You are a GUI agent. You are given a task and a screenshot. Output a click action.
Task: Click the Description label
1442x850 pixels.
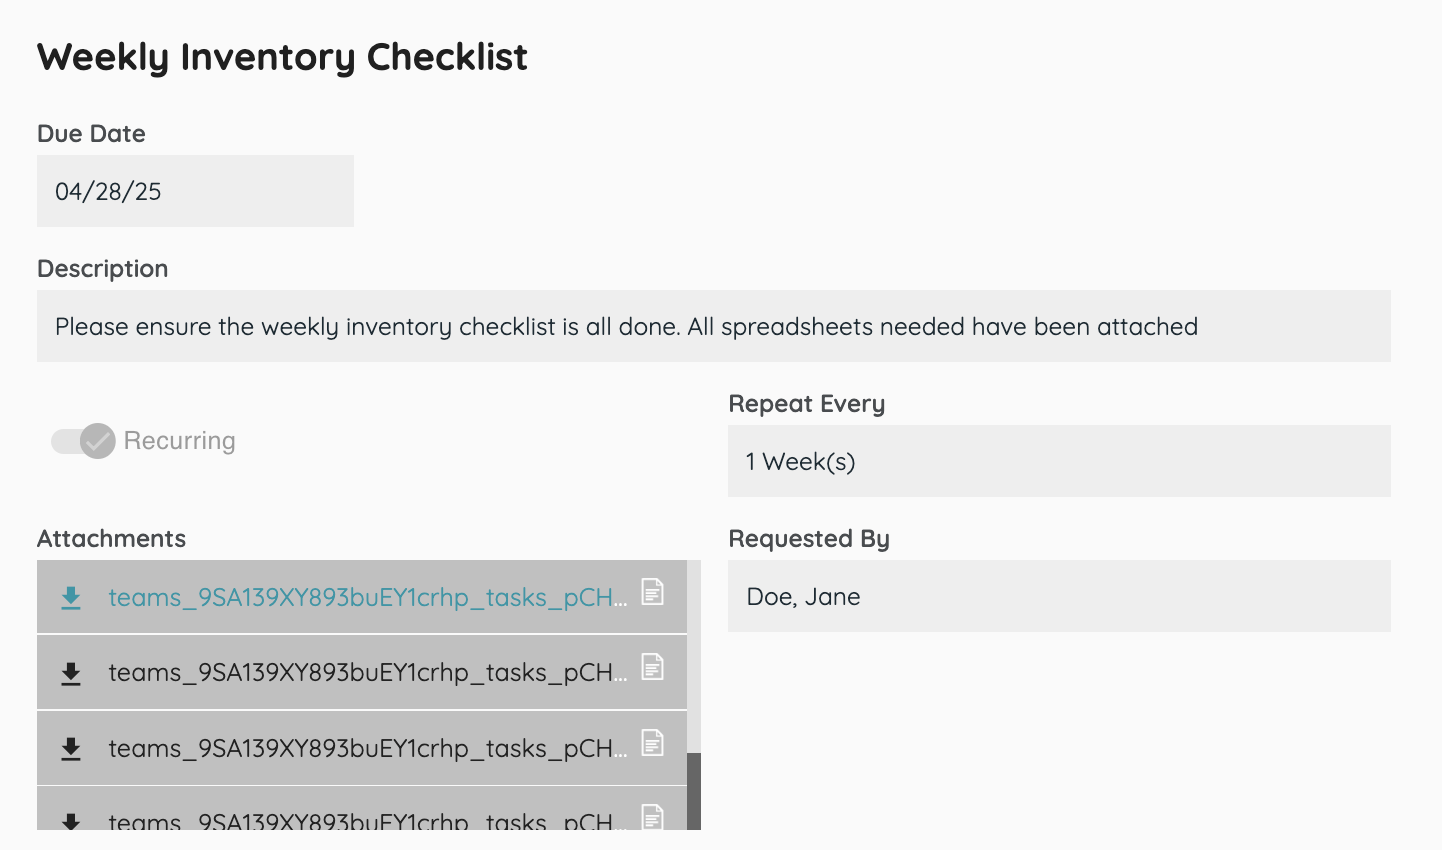click(103, 269)
